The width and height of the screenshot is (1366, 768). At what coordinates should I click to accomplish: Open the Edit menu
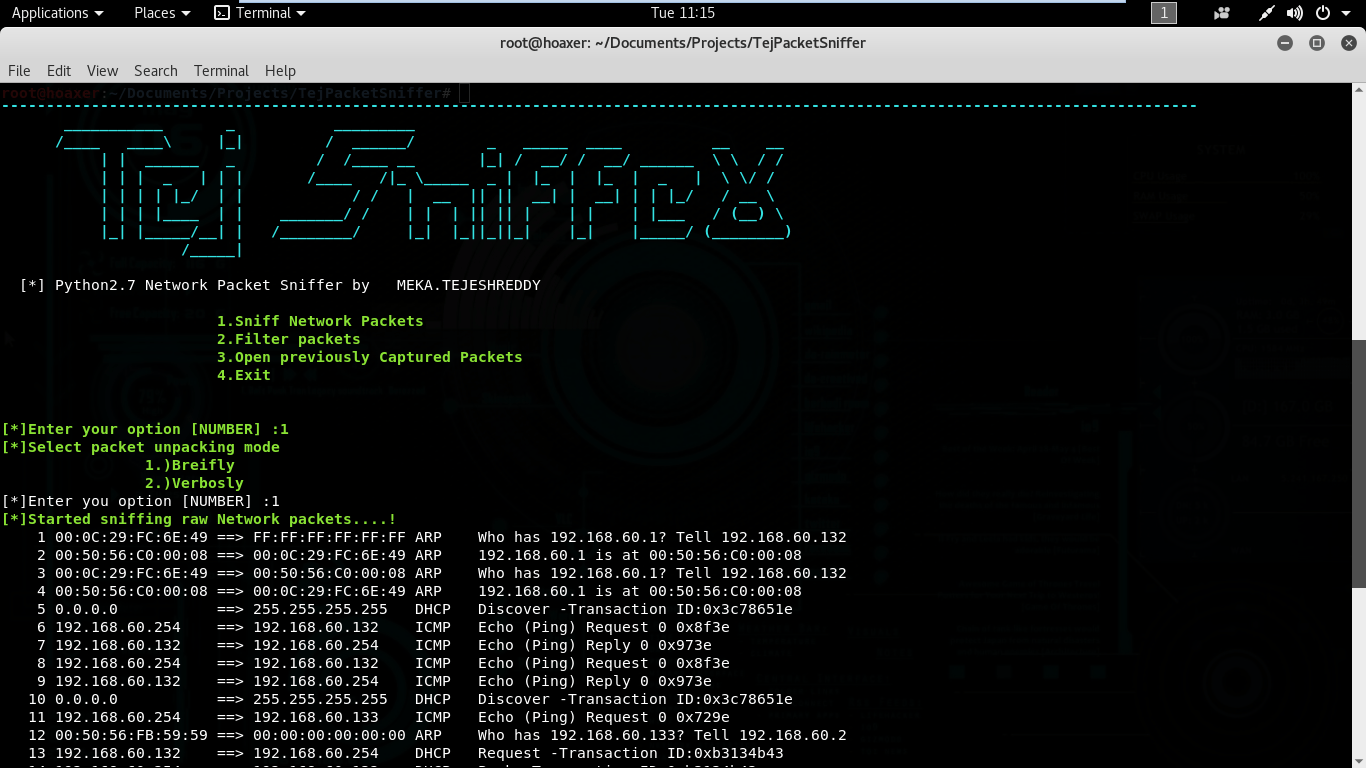tap(58, 70)
